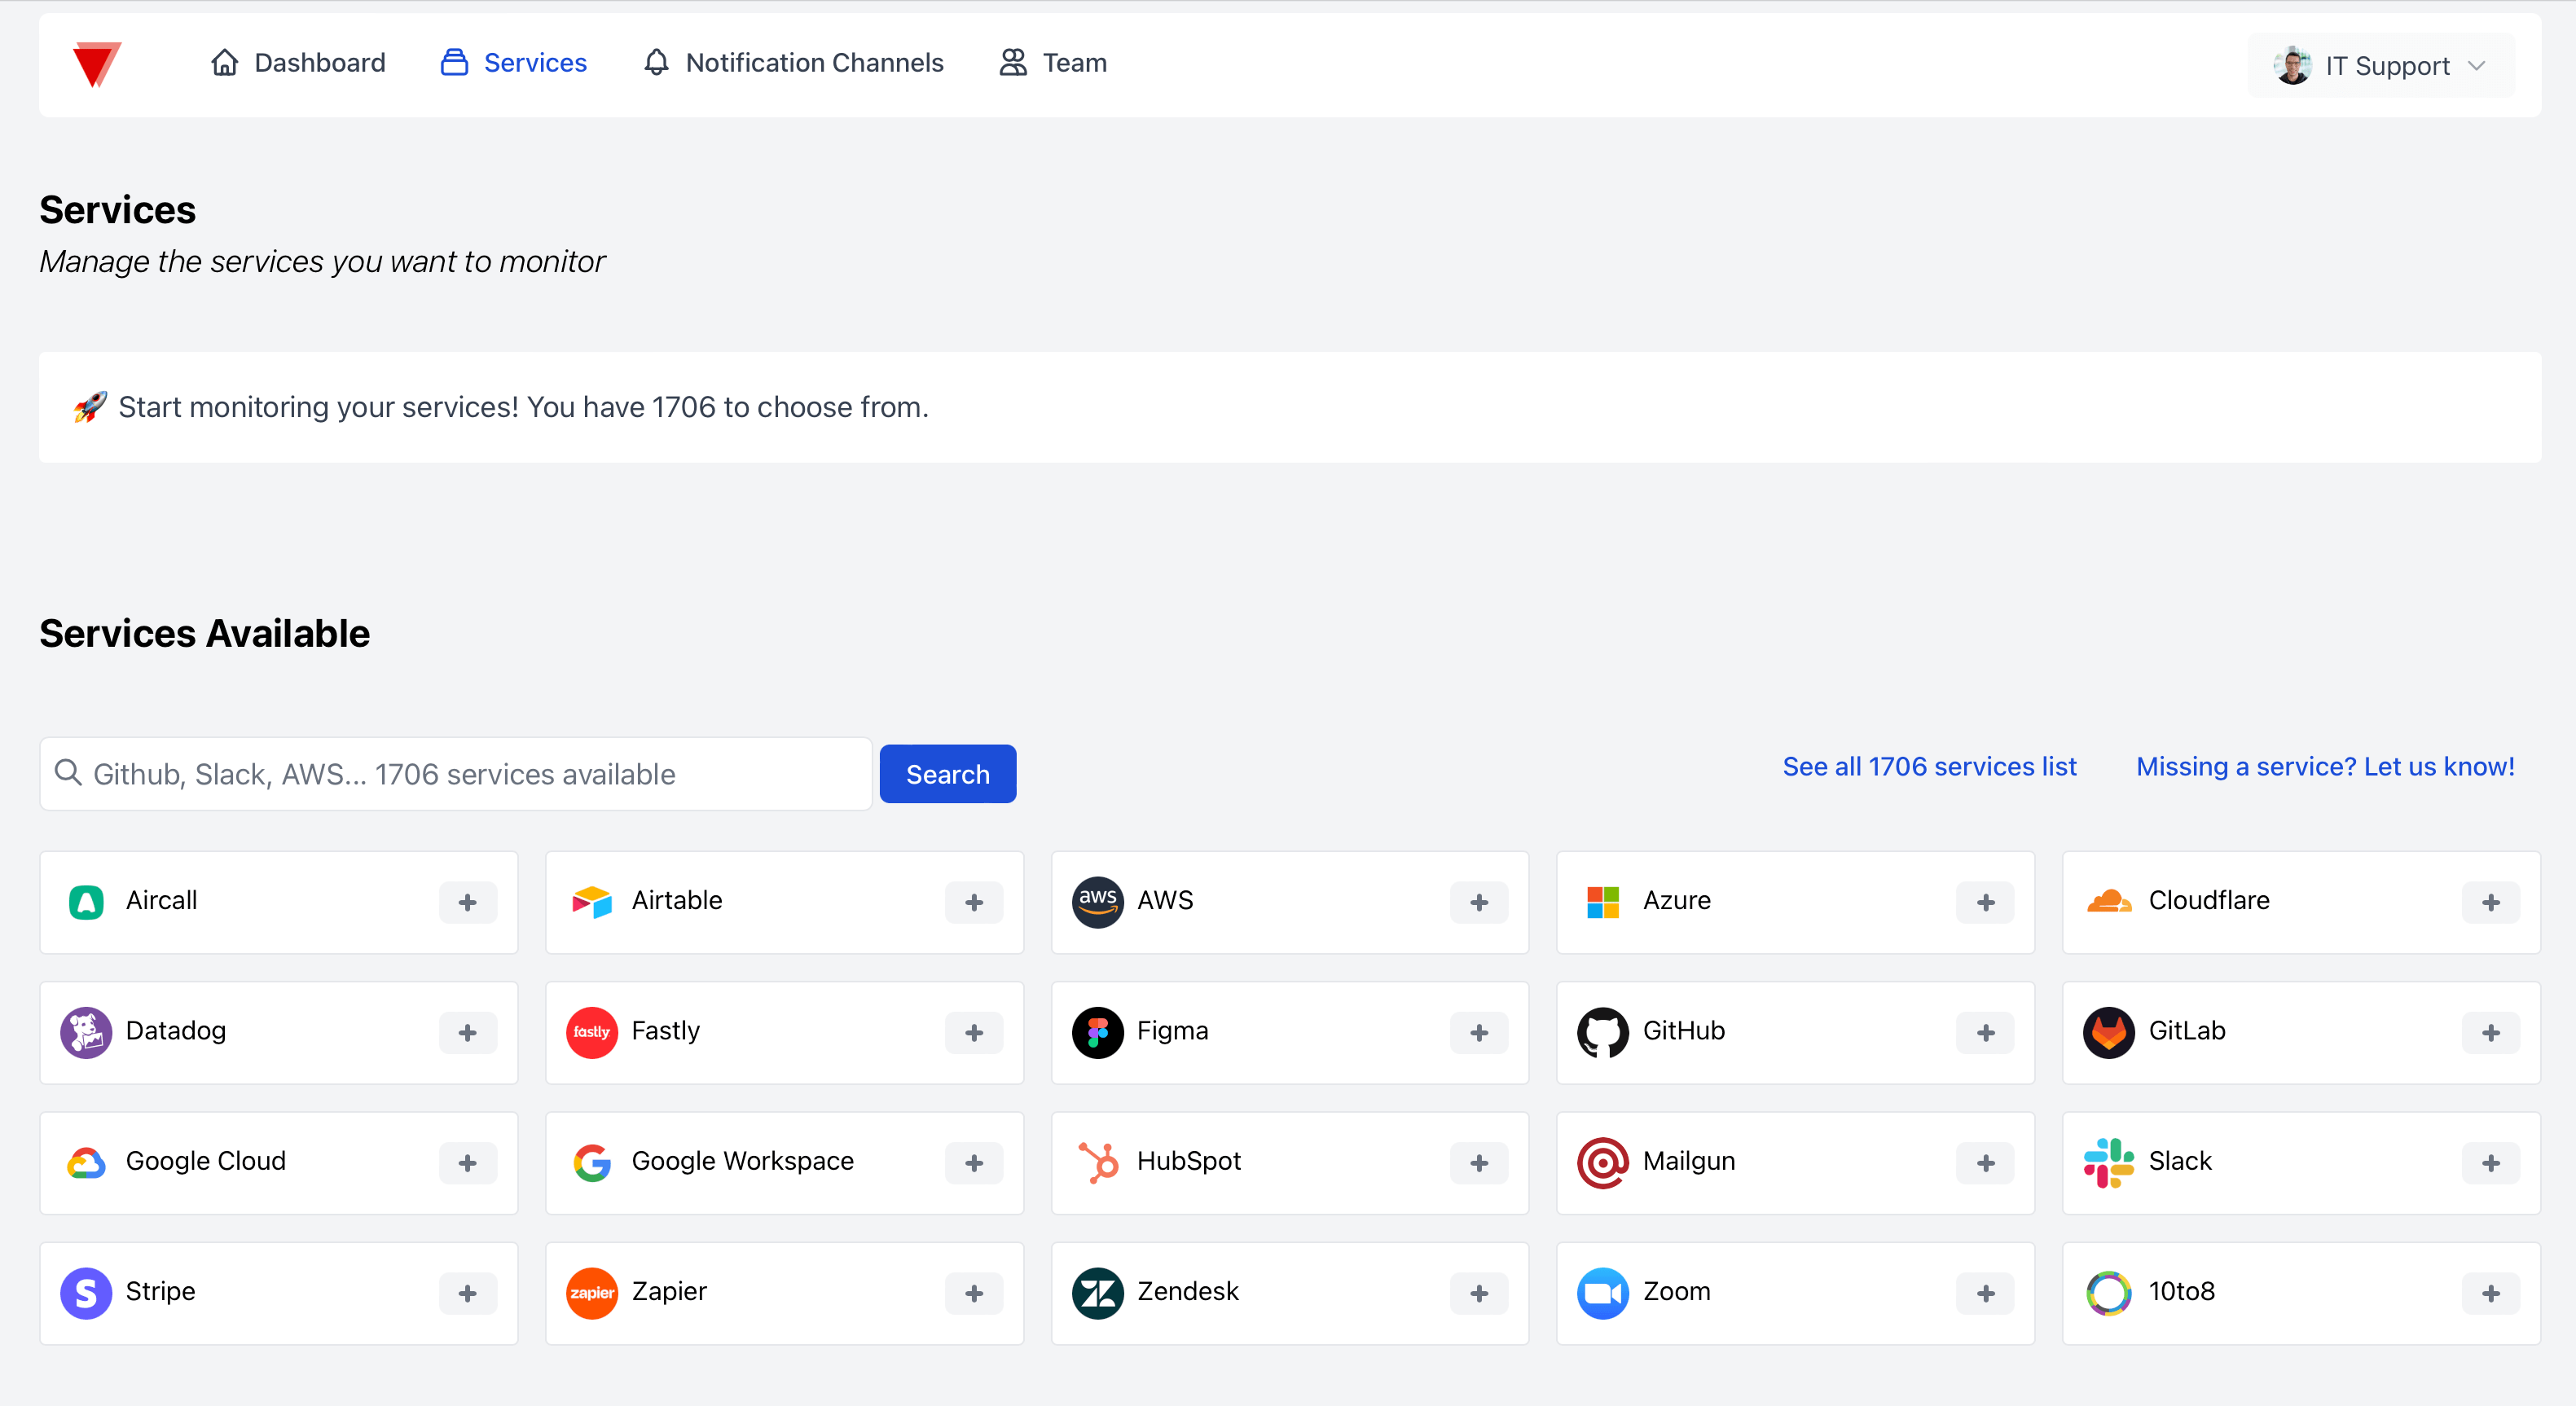Add Aircall with its plus button
2576x1406 pixels.
pos(468,903)
